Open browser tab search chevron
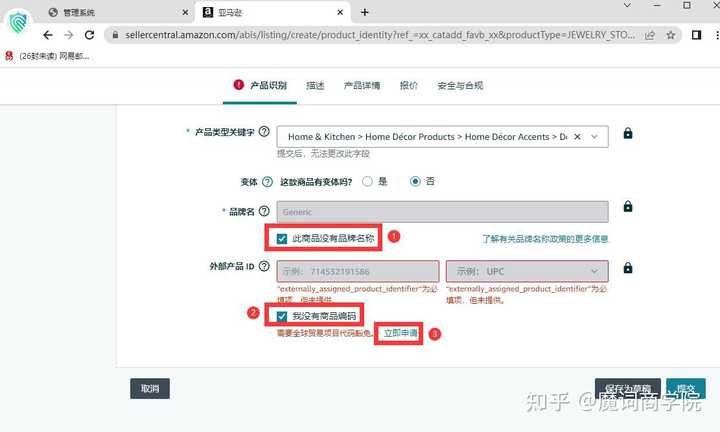Image resolution: width=720 pixels, height=432 pixels. tap(627, 6)
